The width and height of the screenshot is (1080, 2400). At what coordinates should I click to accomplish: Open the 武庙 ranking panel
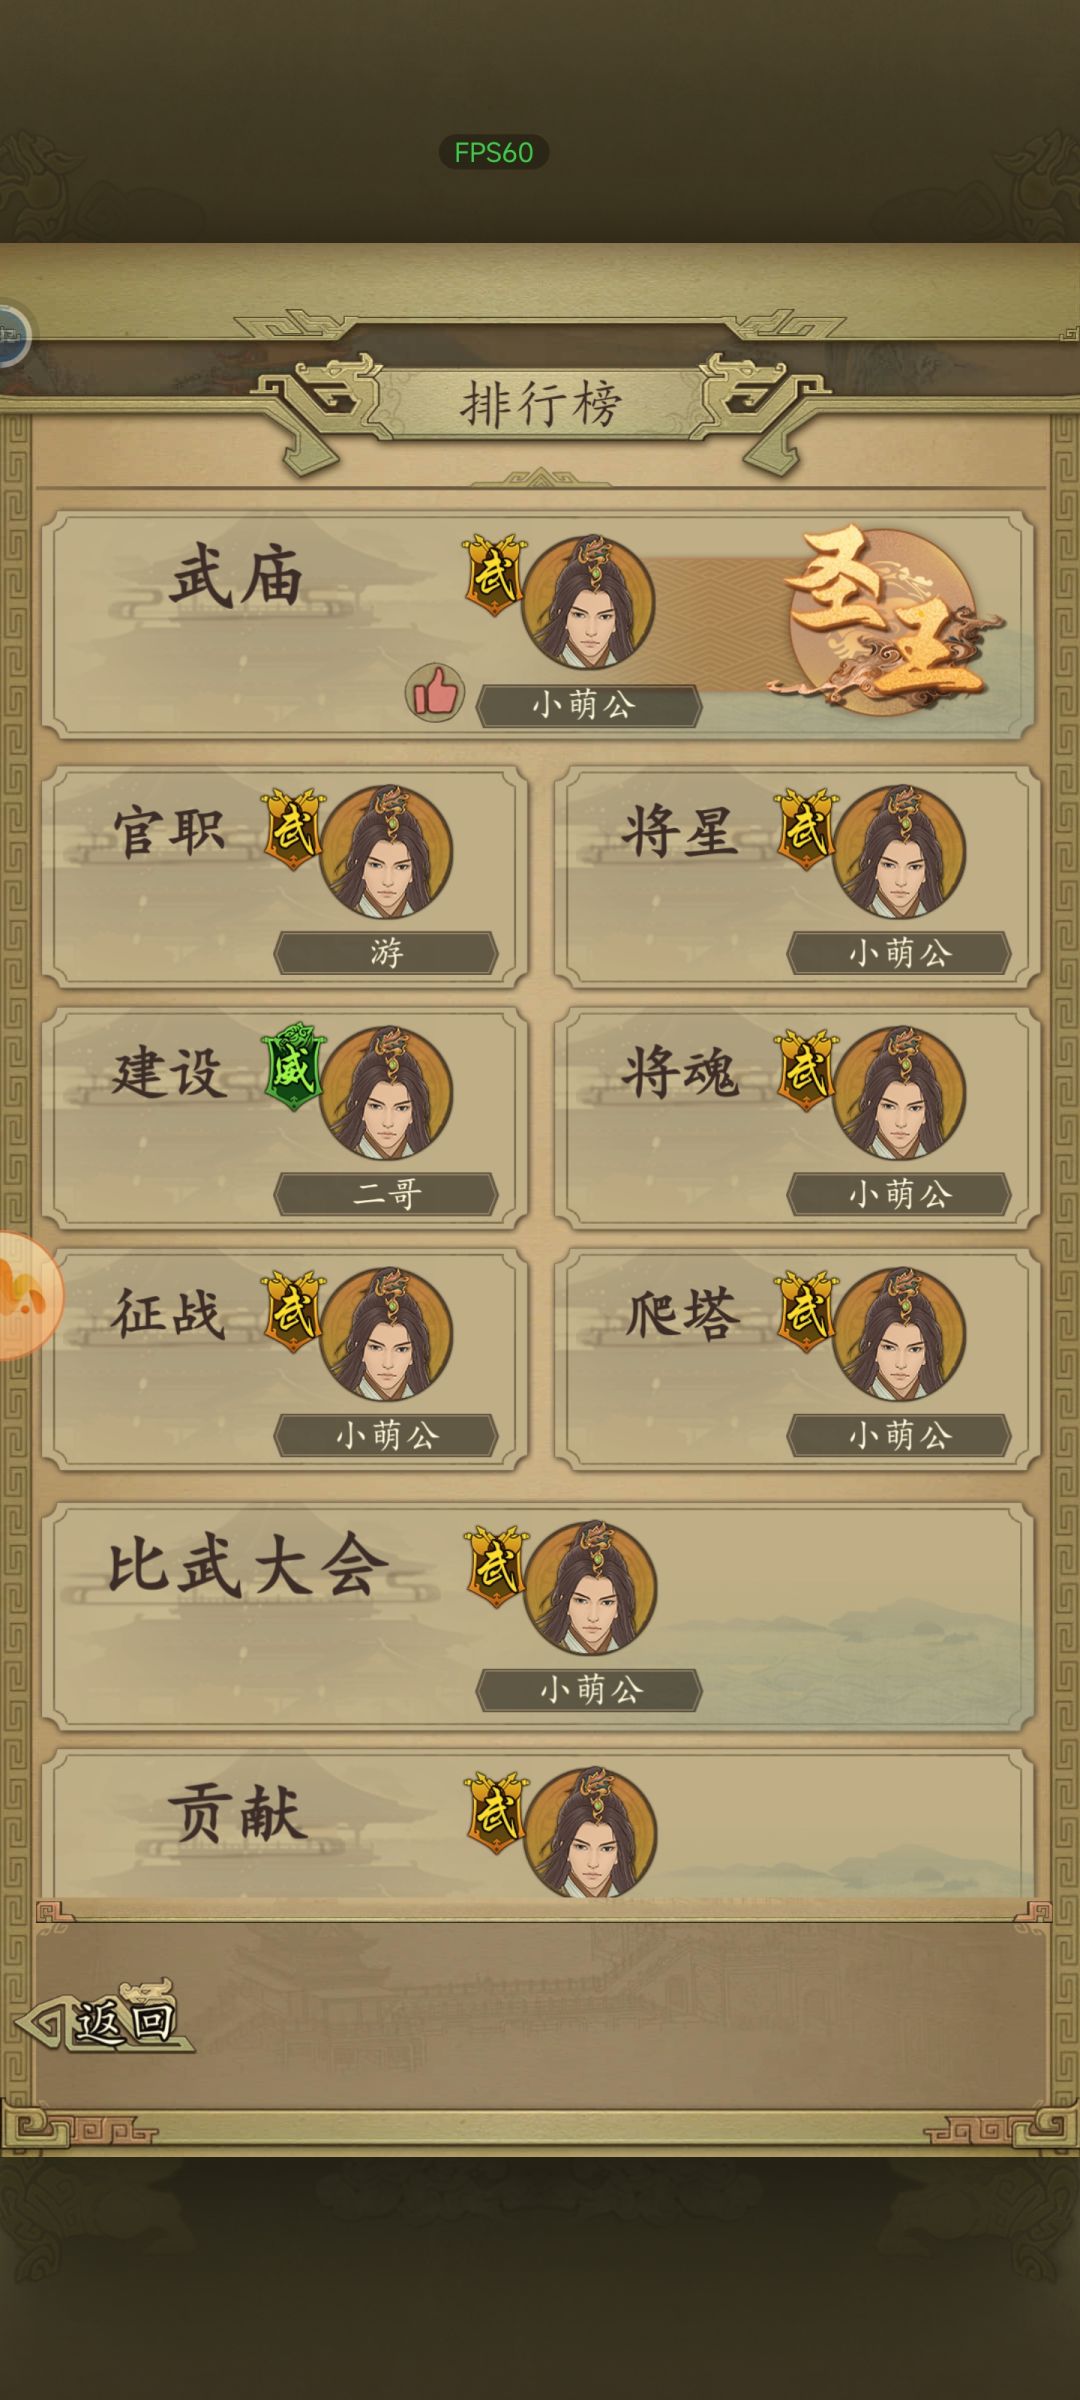(x=538, y=625)
